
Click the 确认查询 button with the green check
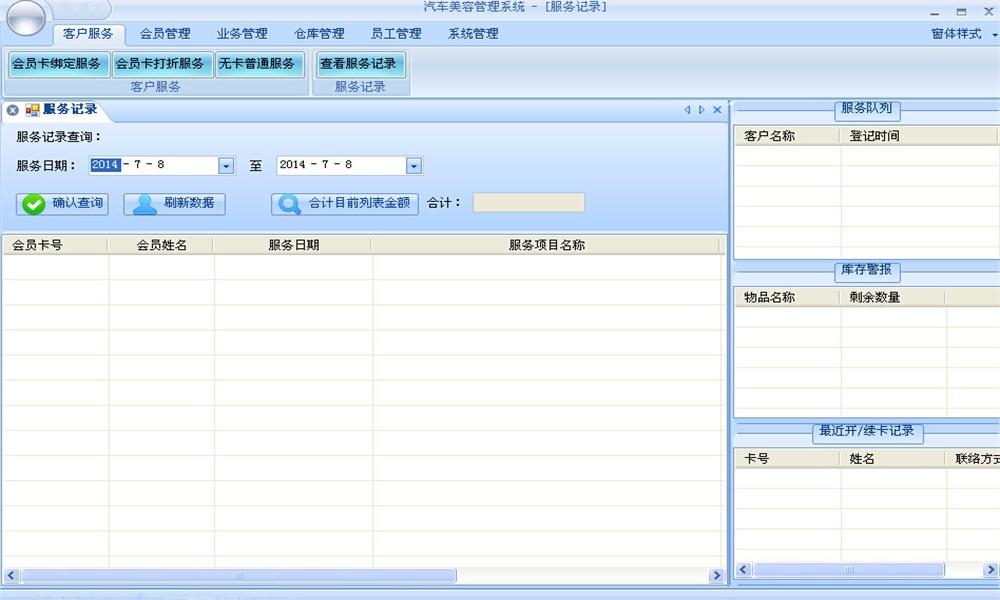pos(62,204)
